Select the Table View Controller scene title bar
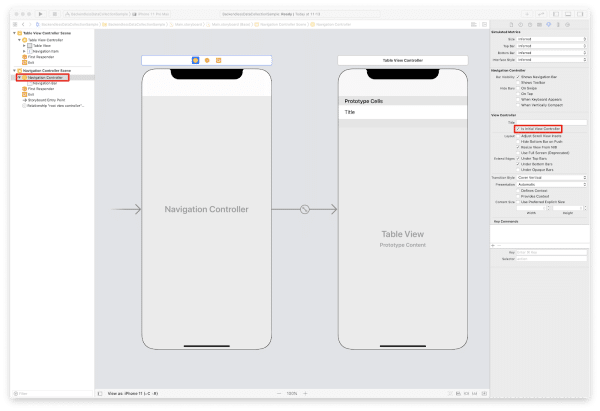Screen dimensions: 600x411 (403, 60)
